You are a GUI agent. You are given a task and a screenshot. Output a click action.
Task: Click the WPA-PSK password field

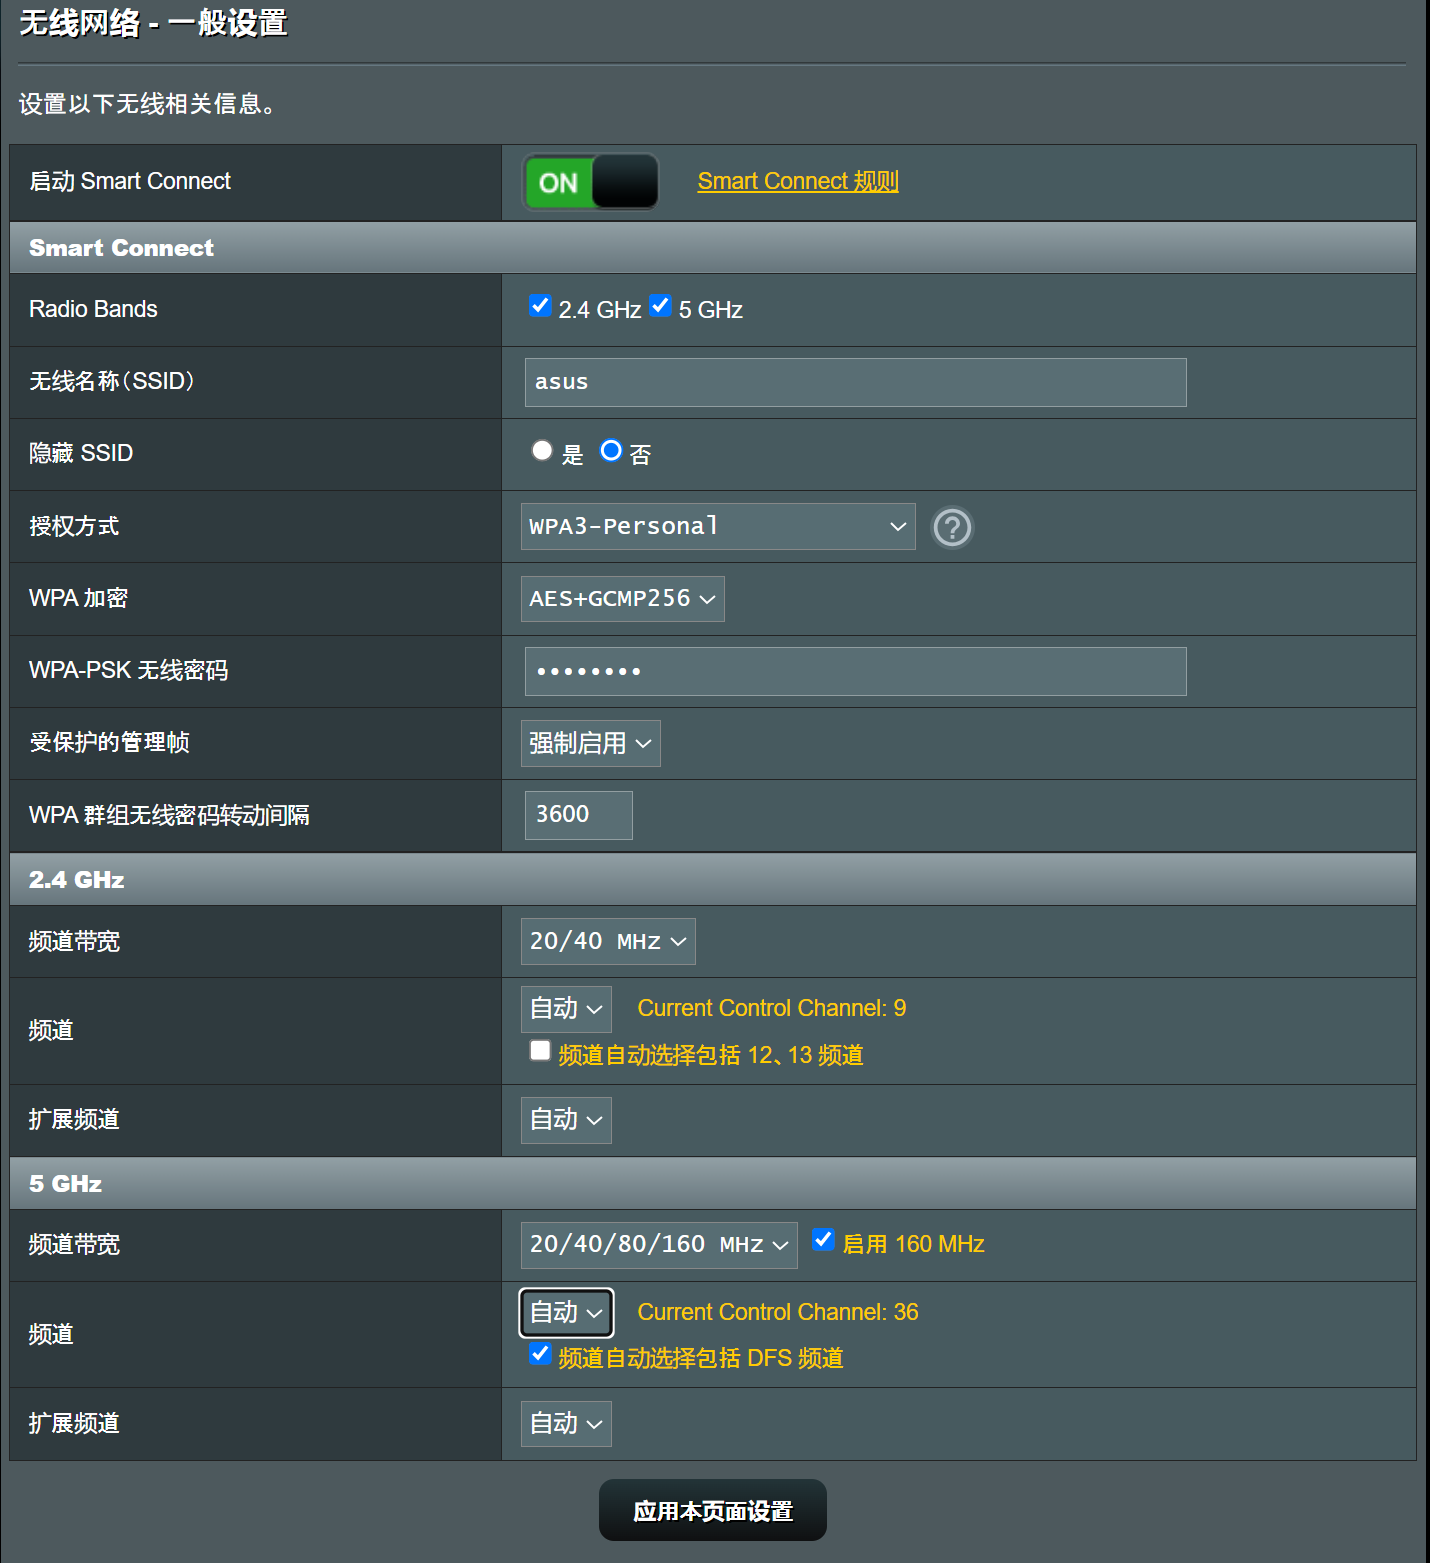point(855,672)
